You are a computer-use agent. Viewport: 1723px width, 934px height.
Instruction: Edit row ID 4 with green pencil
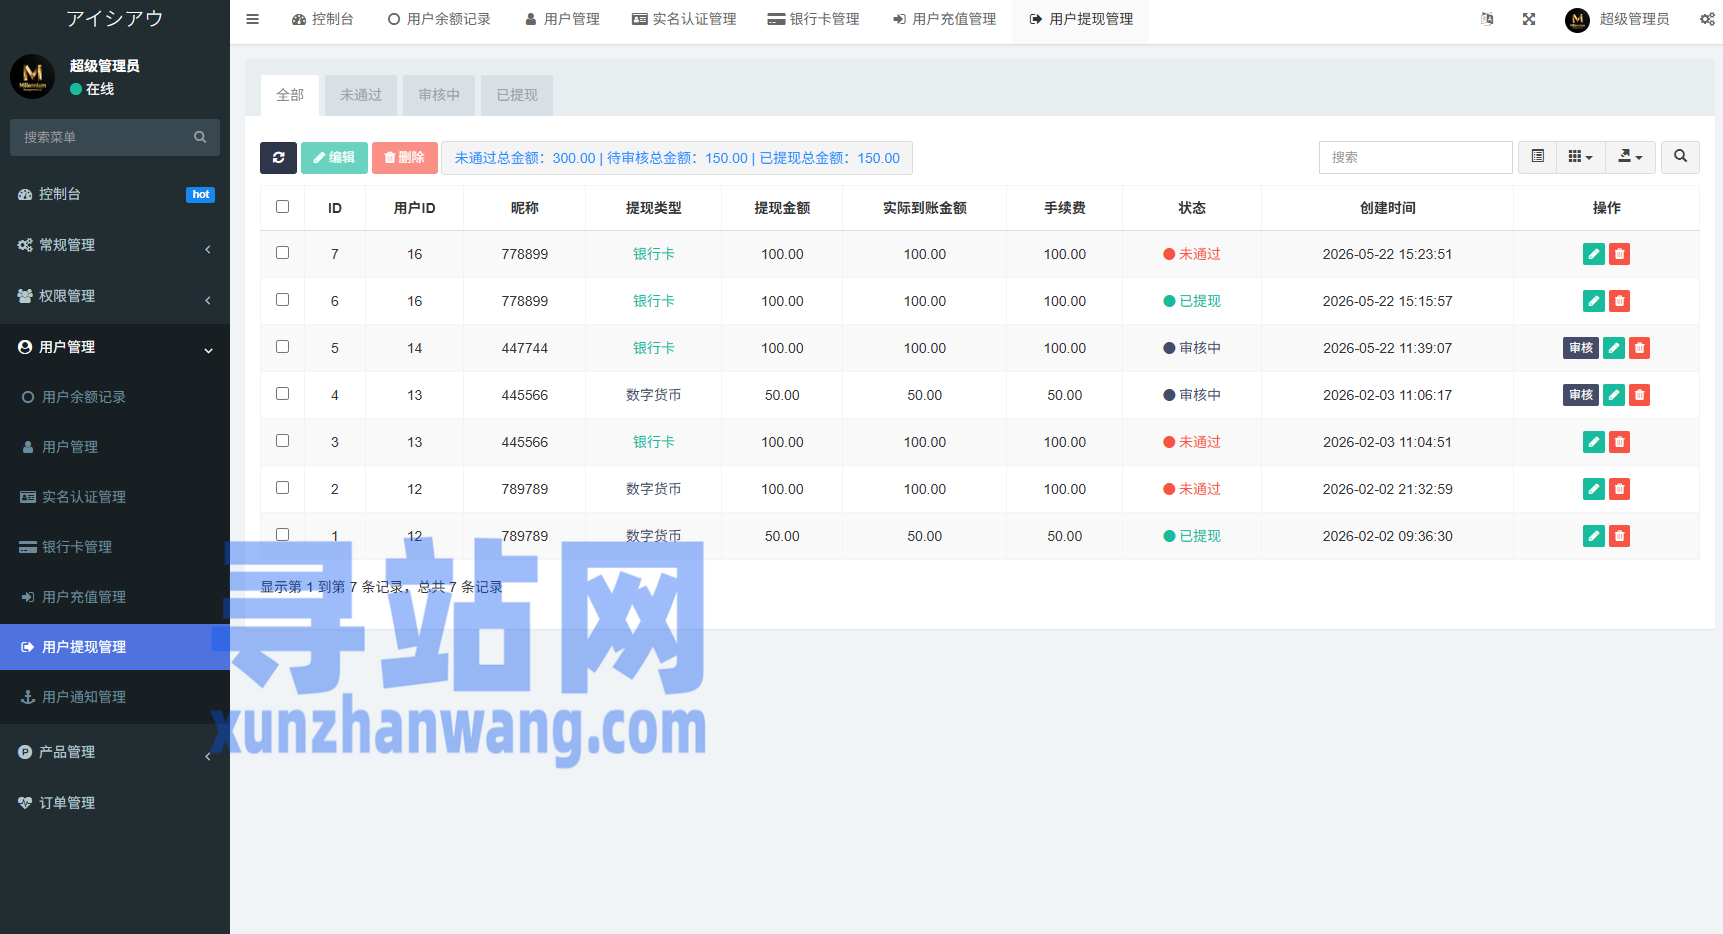coord(1614,395)
